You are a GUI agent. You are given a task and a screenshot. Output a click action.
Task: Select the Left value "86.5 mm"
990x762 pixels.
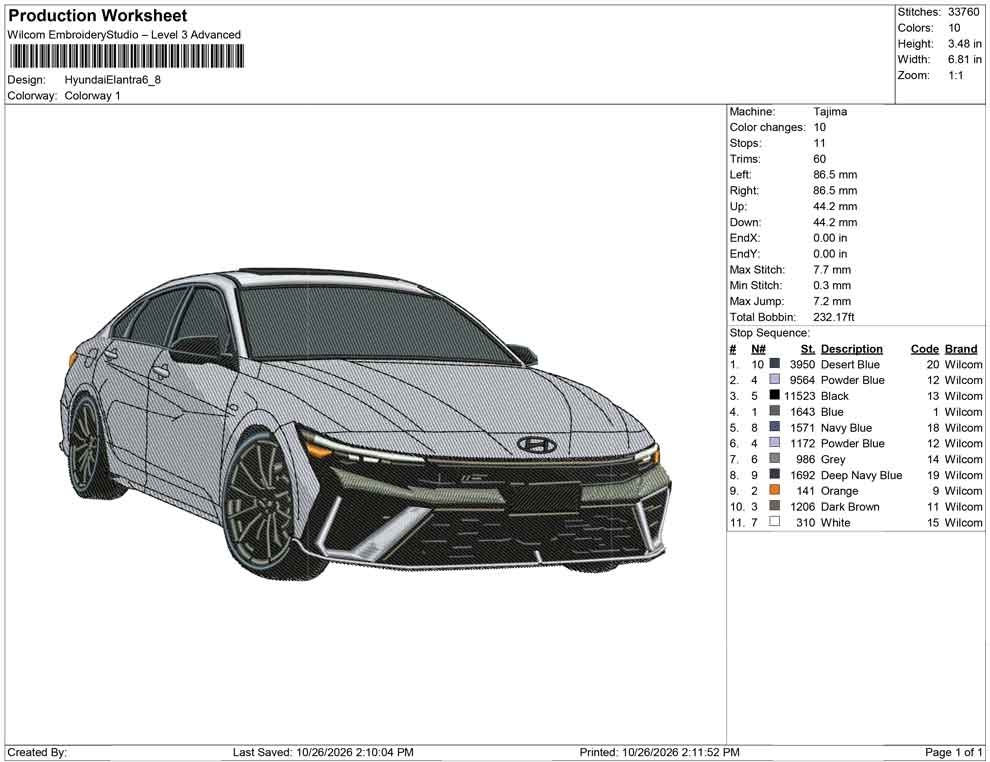pyautogui.click(x=835, y=175)
